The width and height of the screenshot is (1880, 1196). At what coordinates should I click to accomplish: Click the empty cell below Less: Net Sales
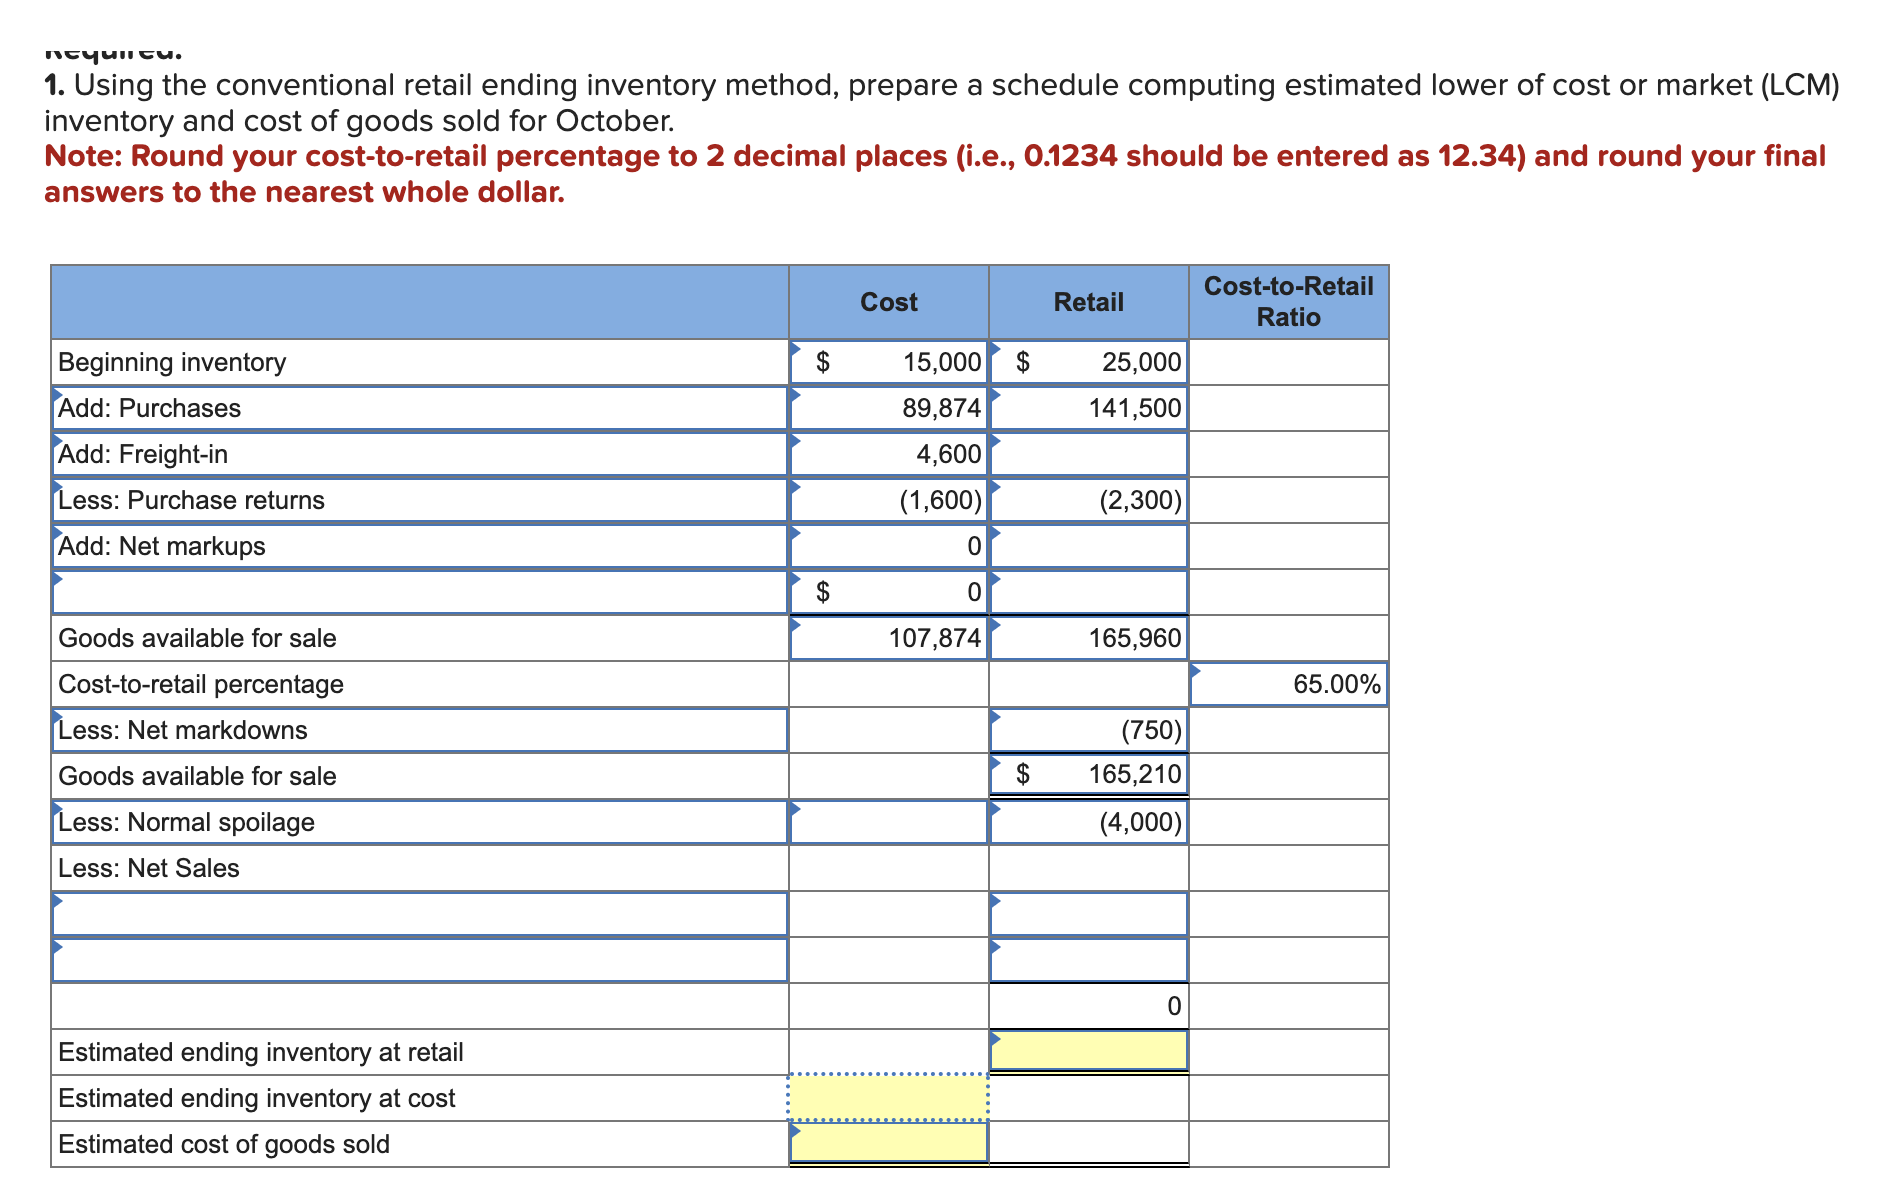tap(420, 913)
